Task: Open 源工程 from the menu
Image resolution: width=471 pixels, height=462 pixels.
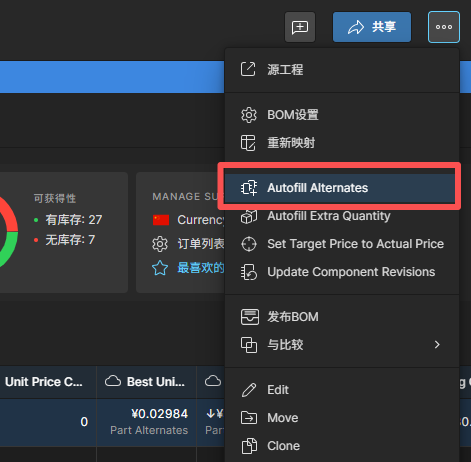Action: [x=342, y=70]
